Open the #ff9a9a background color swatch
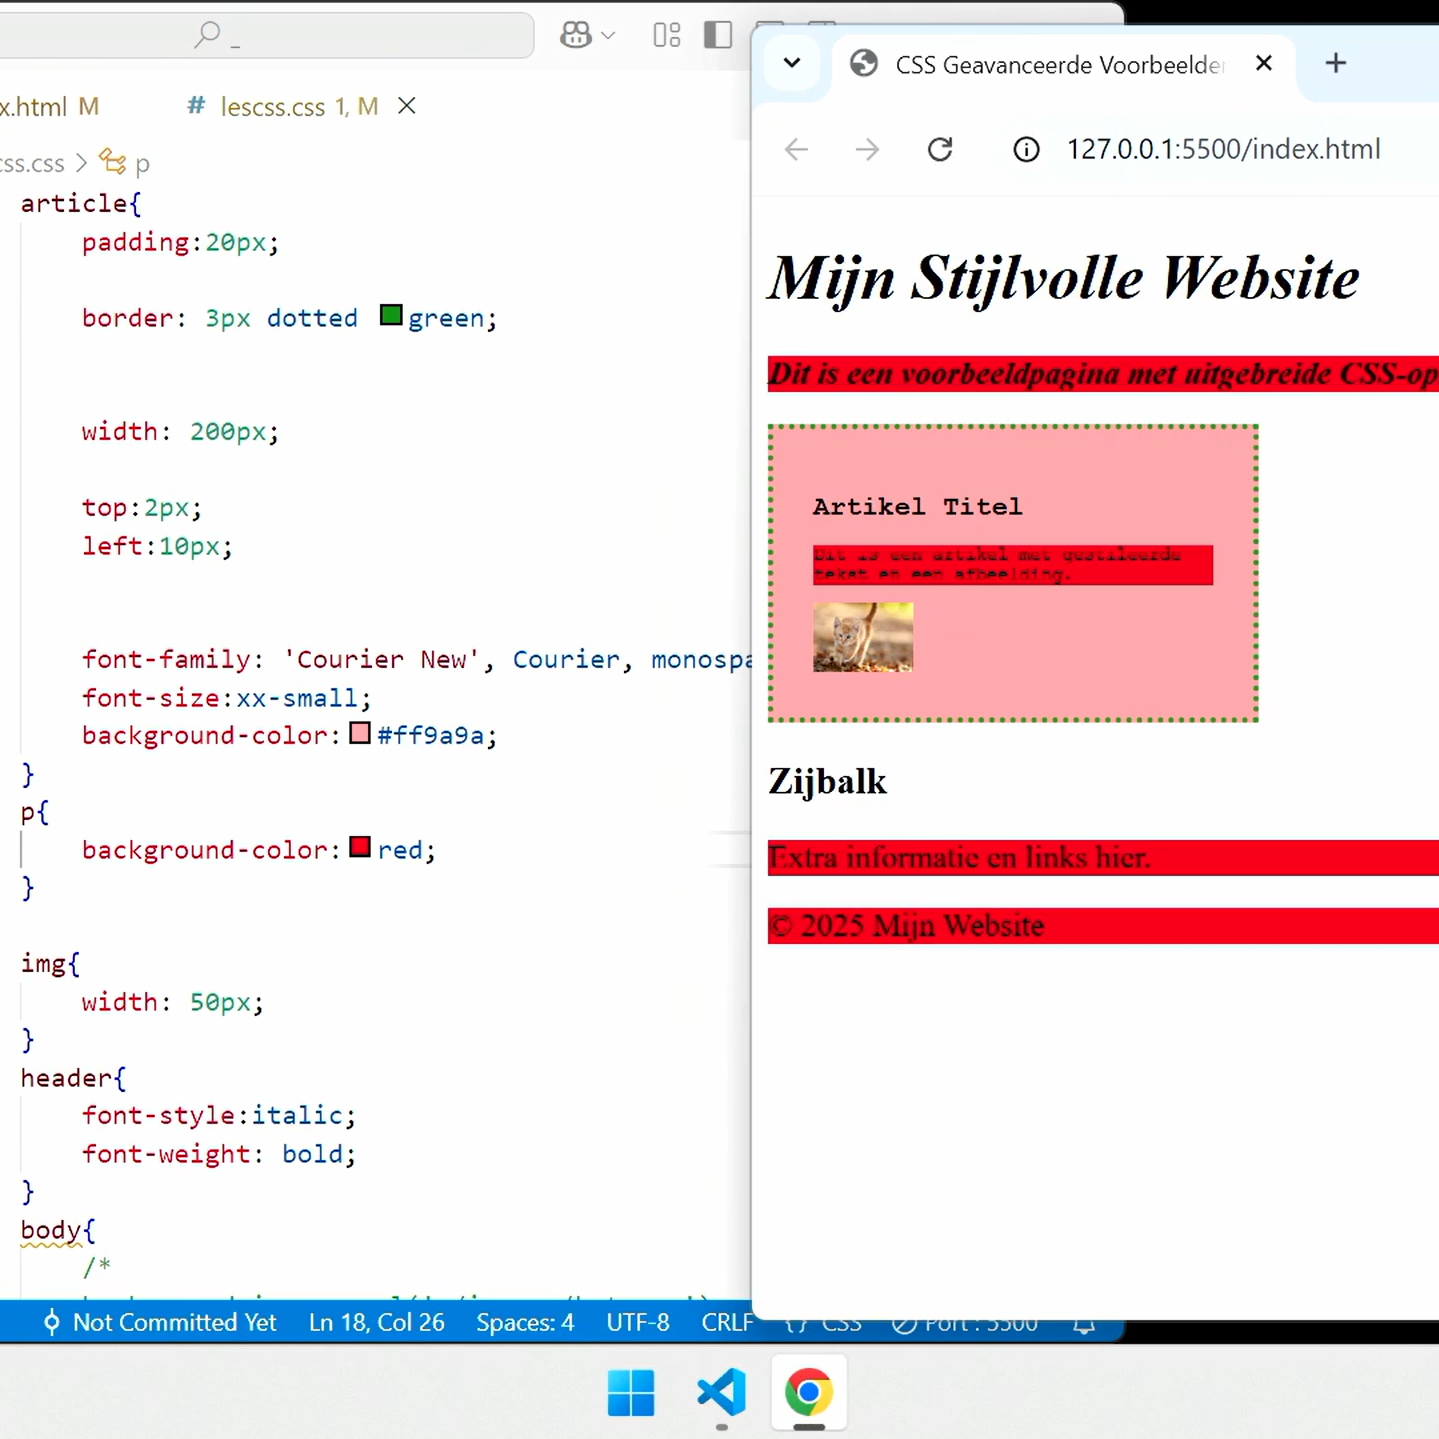The height and width of the screenshot is (1439, 1439). click(360, 734)
